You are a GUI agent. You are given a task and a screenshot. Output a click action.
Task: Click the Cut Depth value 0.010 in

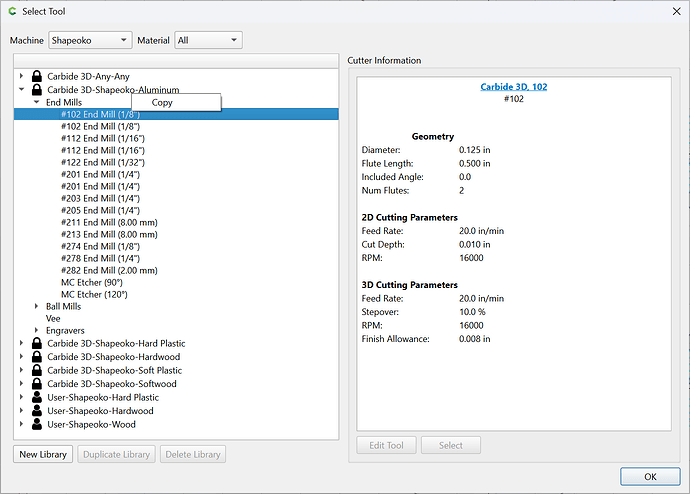coord(474,244)
